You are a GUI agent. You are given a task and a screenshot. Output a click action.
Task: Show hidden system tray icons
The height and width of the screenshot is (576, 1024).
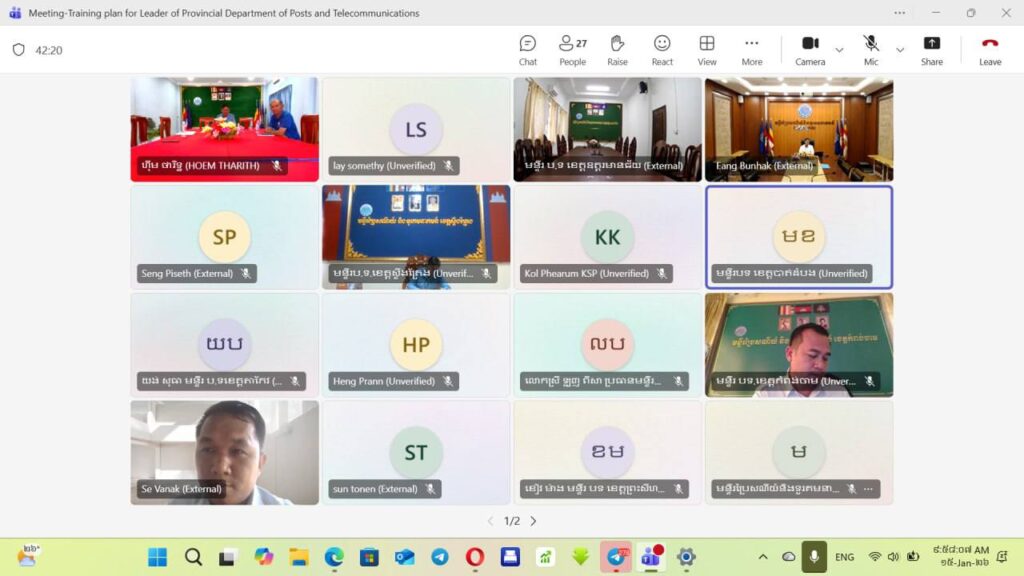coord(763,557)
